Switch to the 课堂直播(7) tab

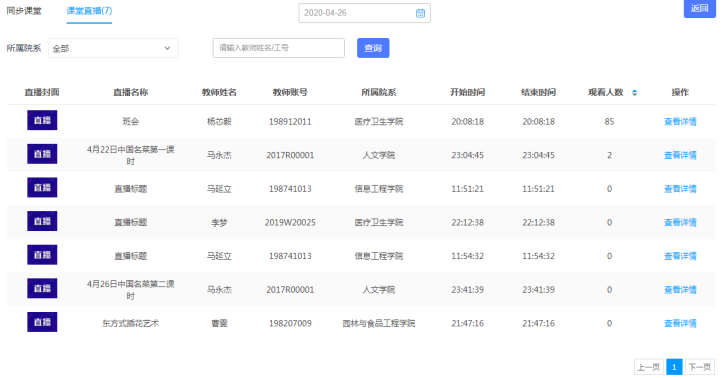point(89,11)
